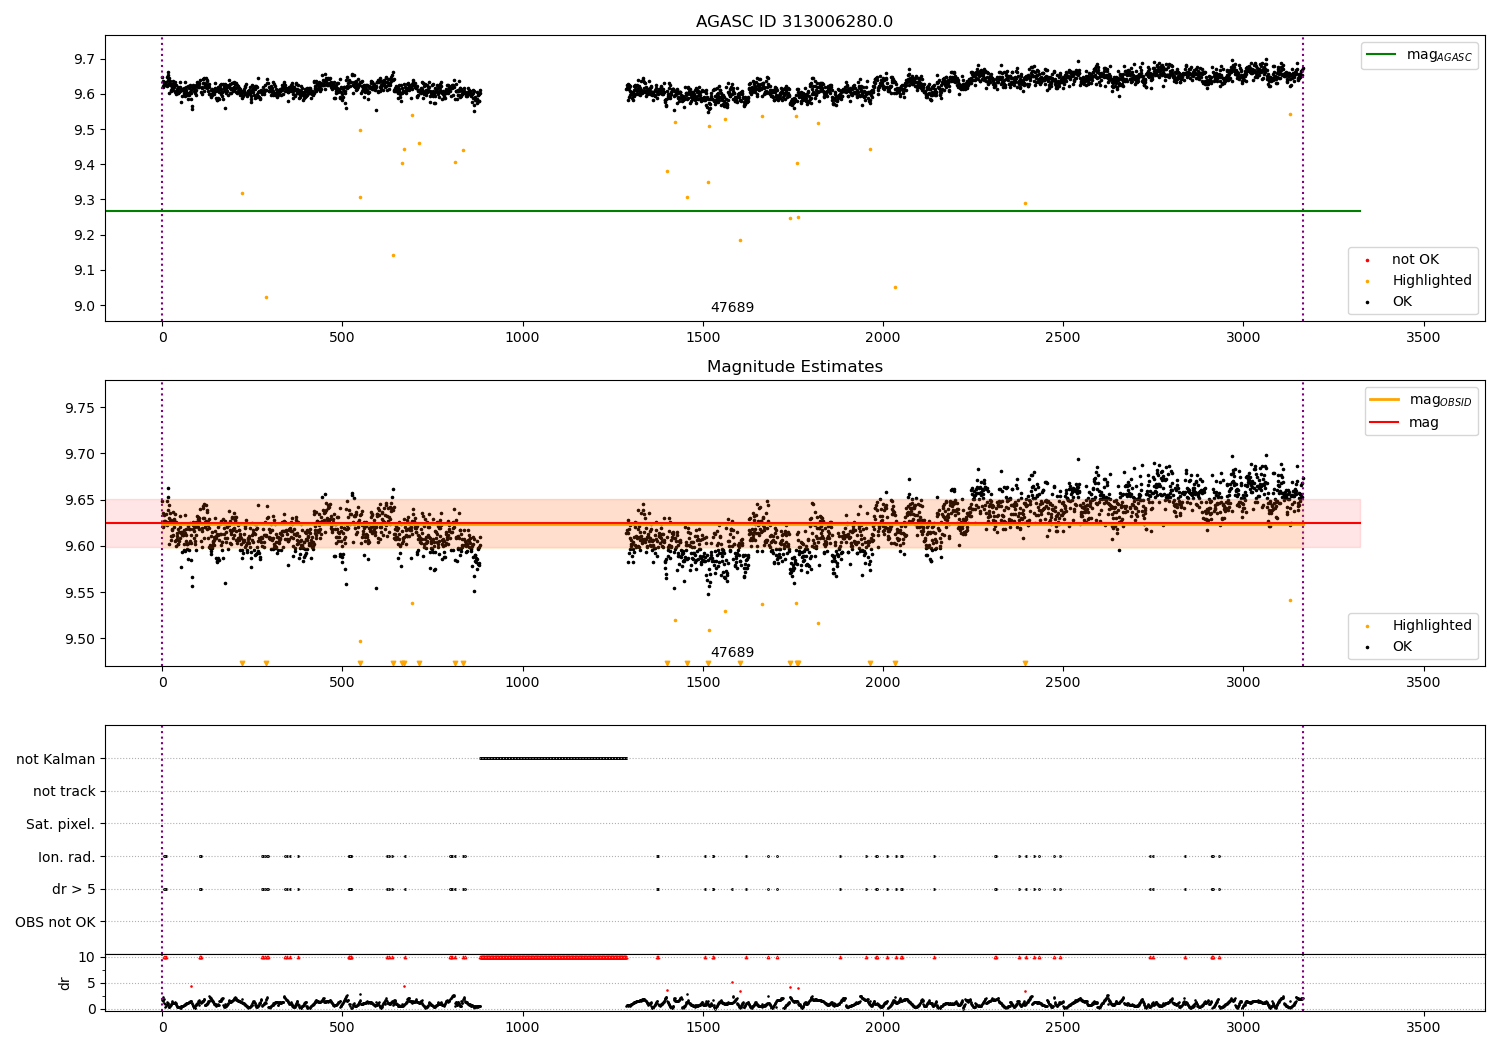The width and height of the screenshot is (1500, 1050).
Task: Click the 1500 x-tick of top plot
Action: (703, 337)
